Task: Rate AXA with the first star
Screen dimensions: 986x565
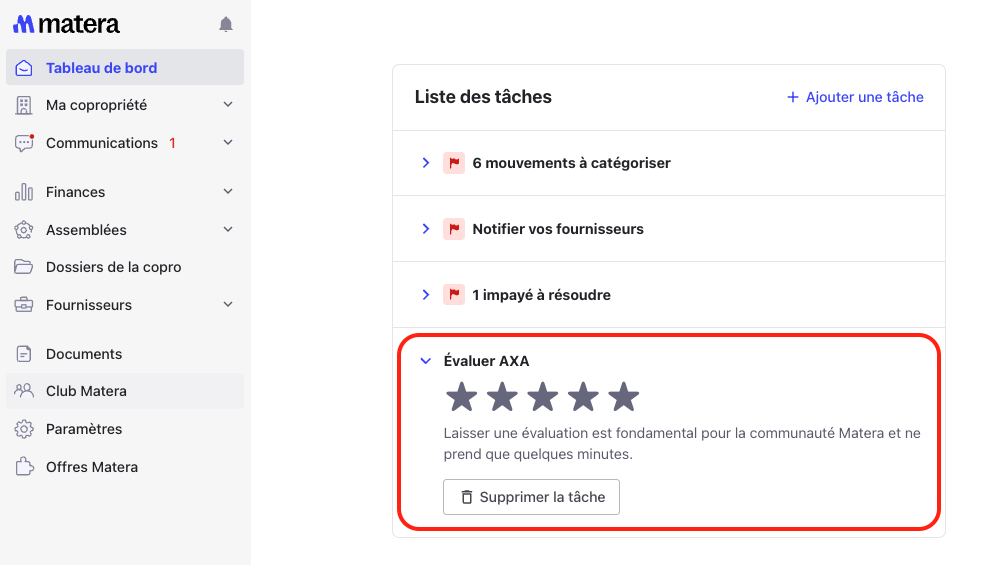Action: [461, 397]
